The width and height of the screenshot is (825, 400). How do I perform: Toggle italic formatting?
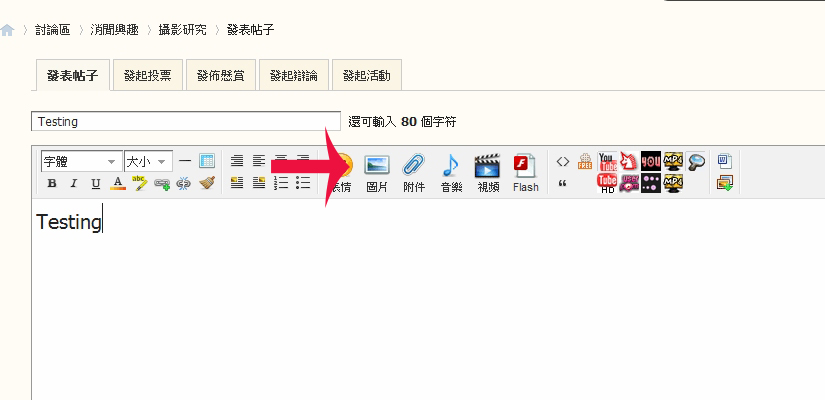(x=74, y=183)
